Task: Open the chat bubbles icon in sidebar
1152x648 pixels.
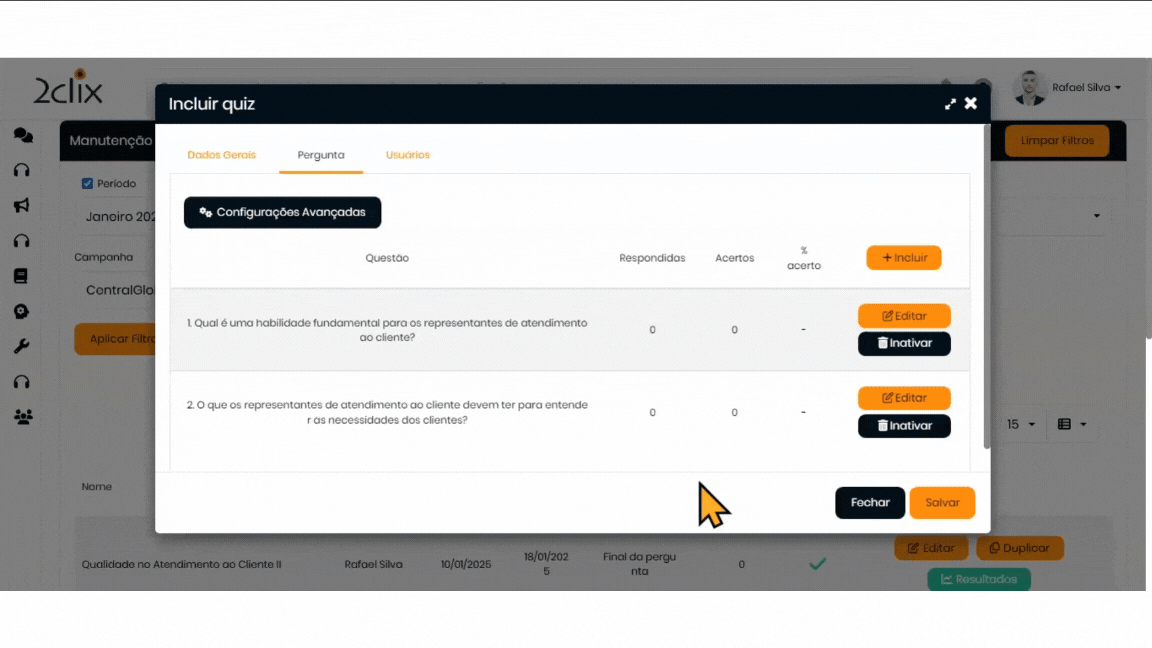Action: (x=22, y=135)
